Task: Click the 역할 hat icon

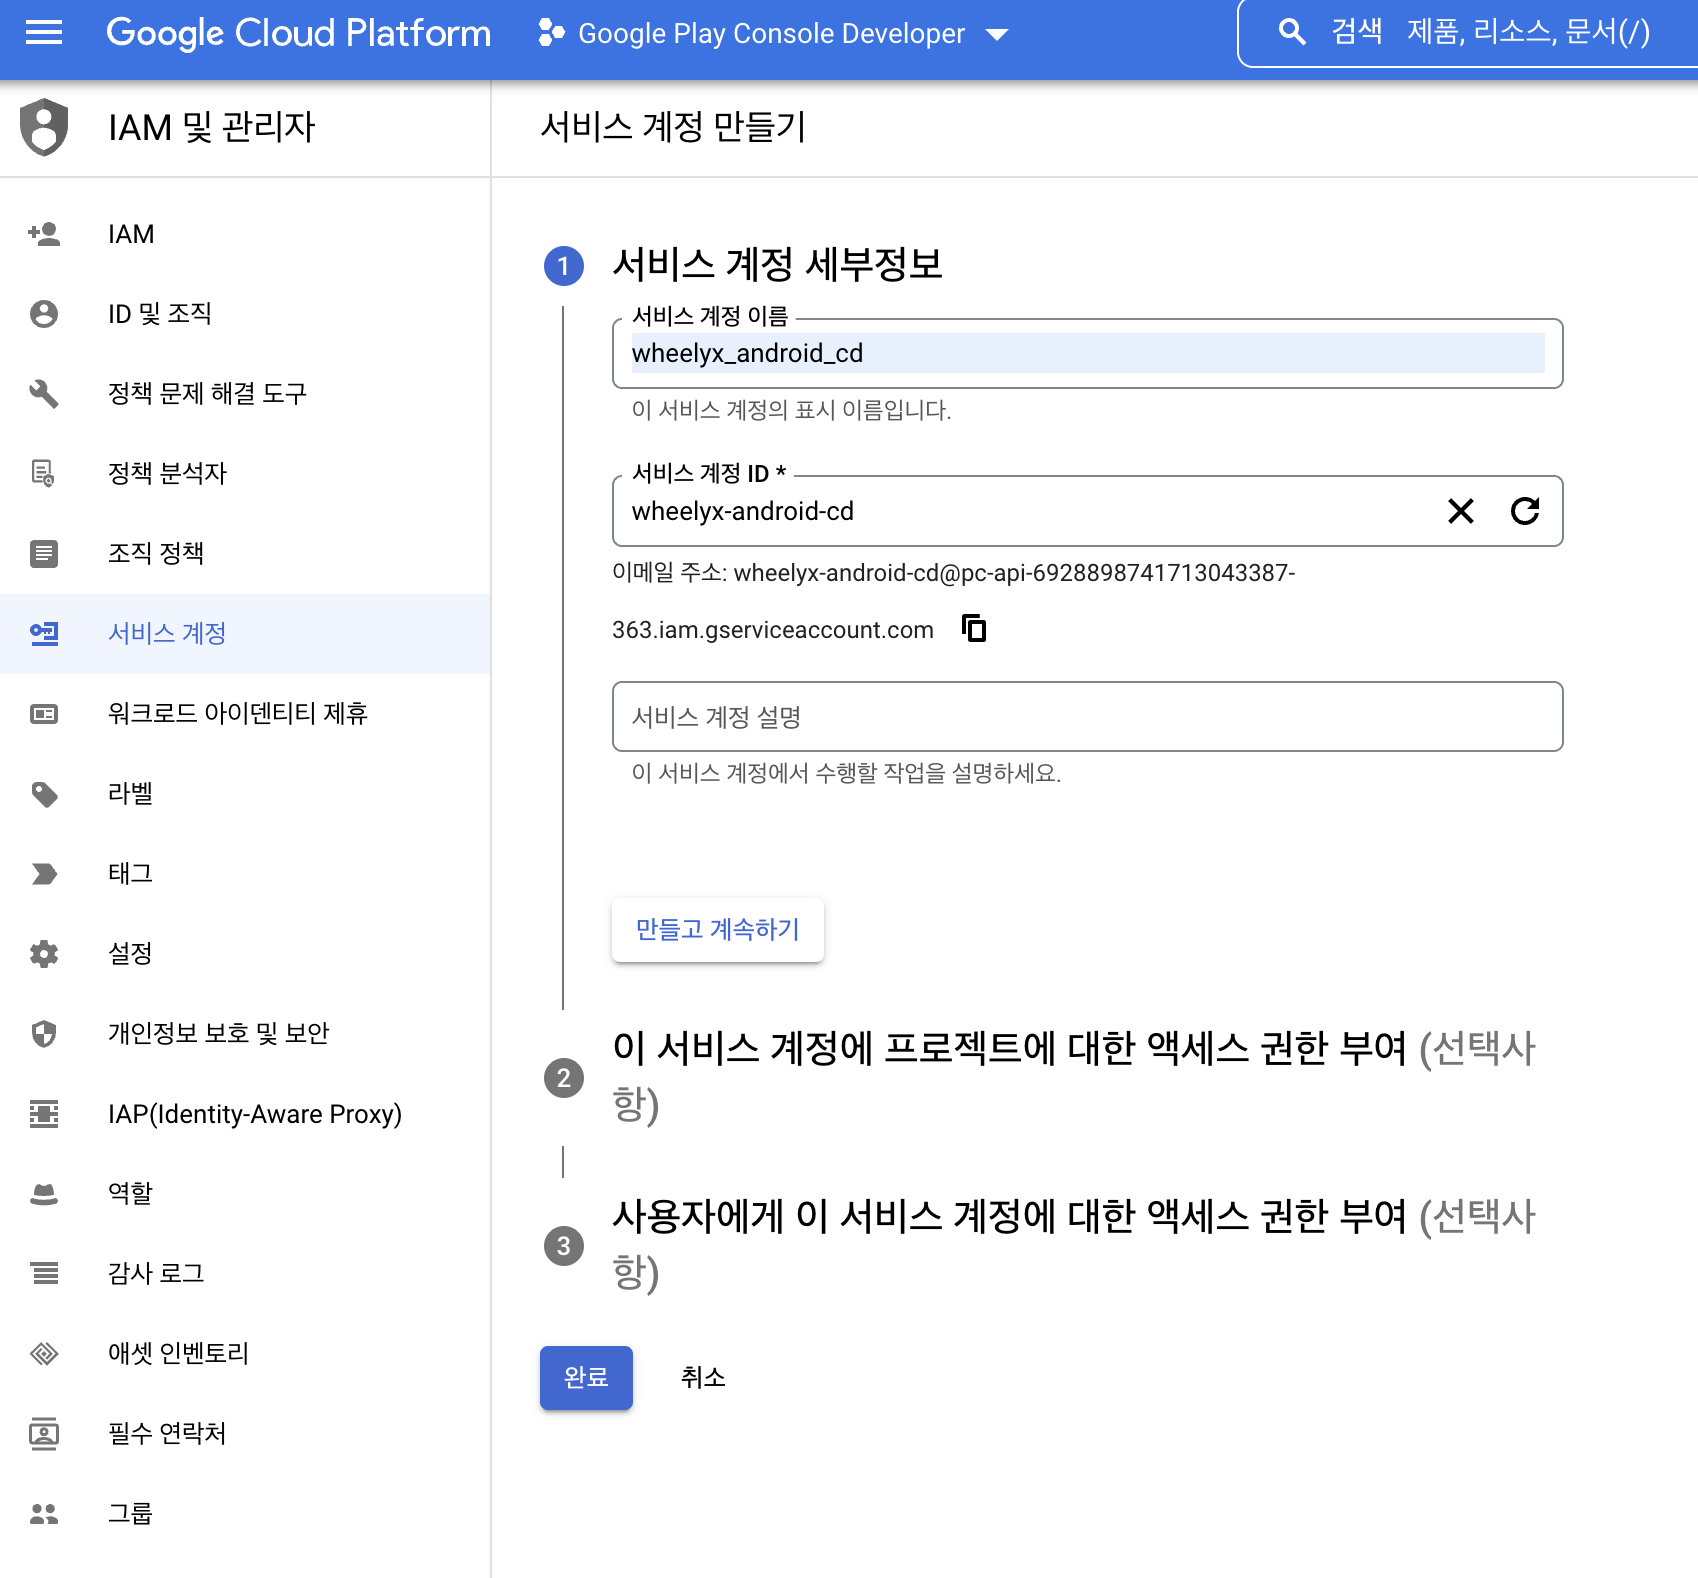Action: coord(44,1193)
